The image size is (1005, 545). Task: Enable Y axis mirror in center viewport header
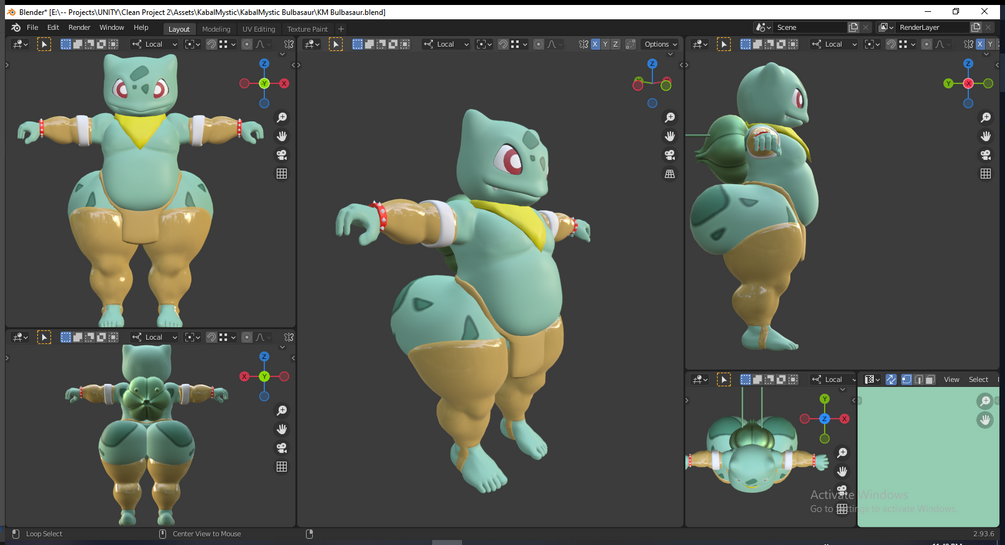[605, 44]
